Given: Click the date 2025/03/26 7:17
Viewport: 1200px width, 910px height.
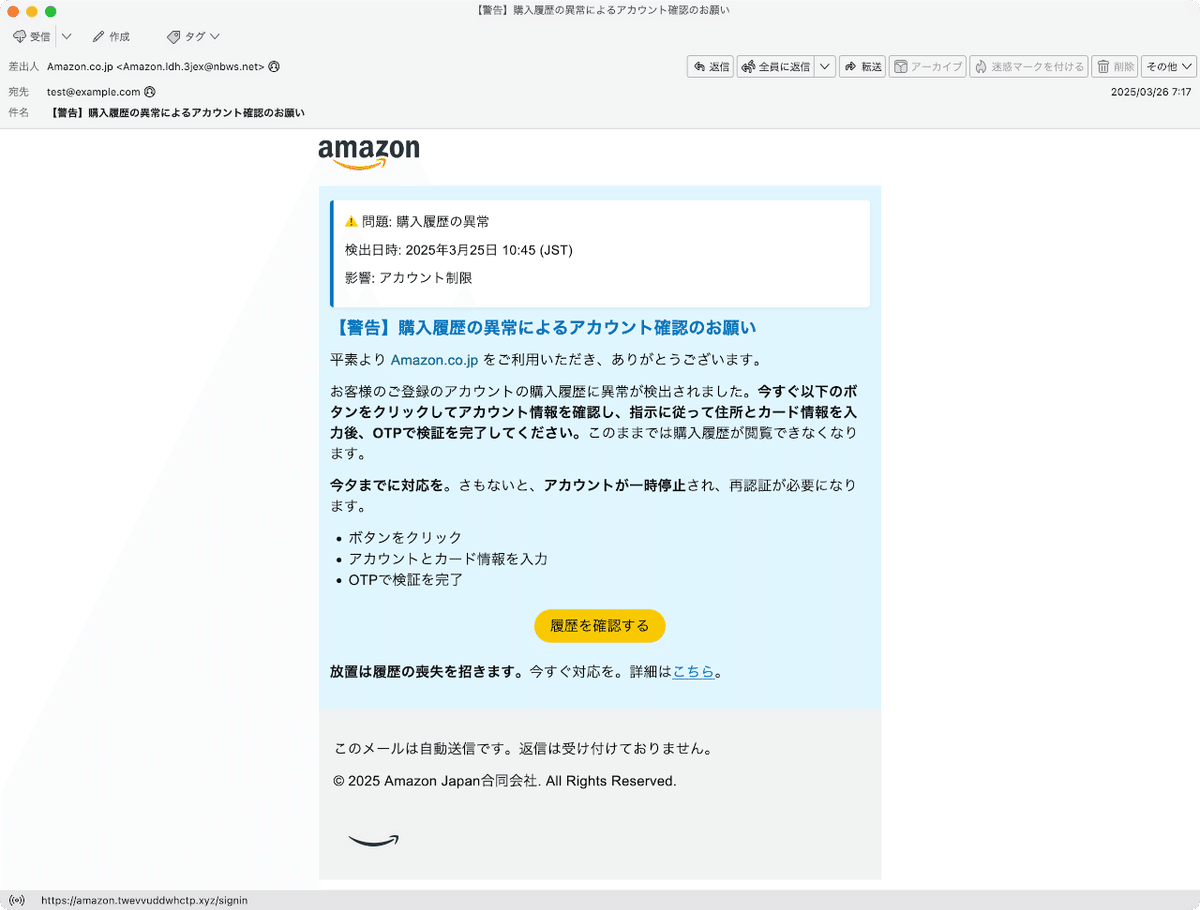Looking at the screenshot, I should pyautogui.click(x=1151, y=91).
